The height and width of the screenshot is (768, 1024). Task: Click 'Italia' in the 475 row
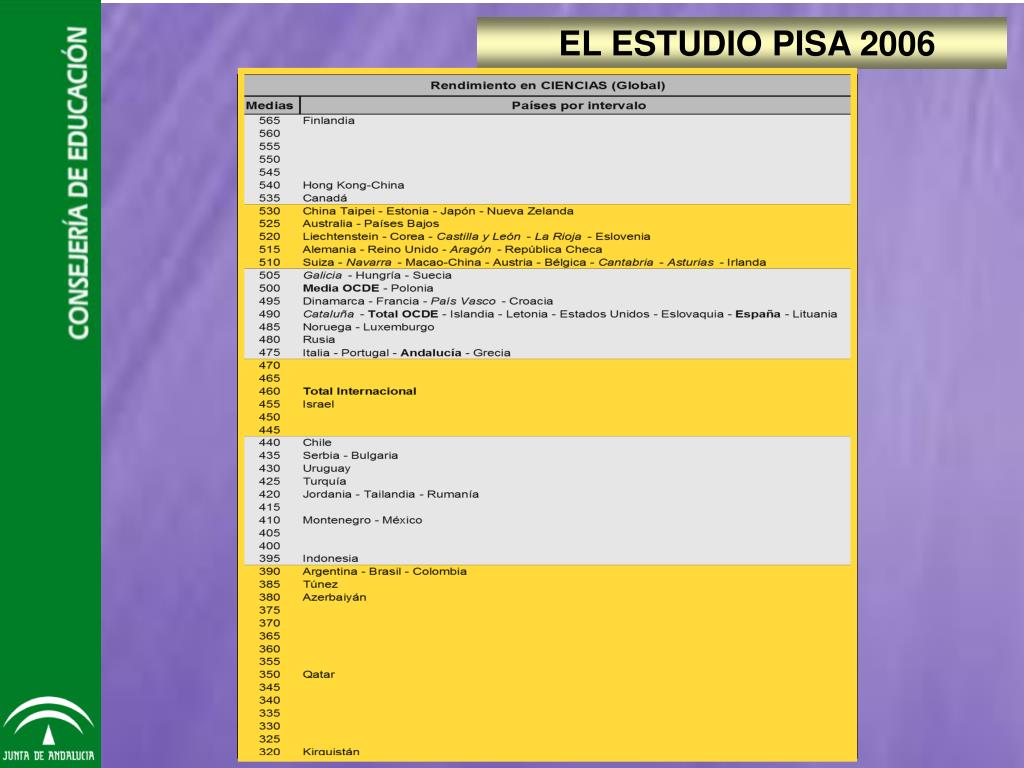[316, 353]
